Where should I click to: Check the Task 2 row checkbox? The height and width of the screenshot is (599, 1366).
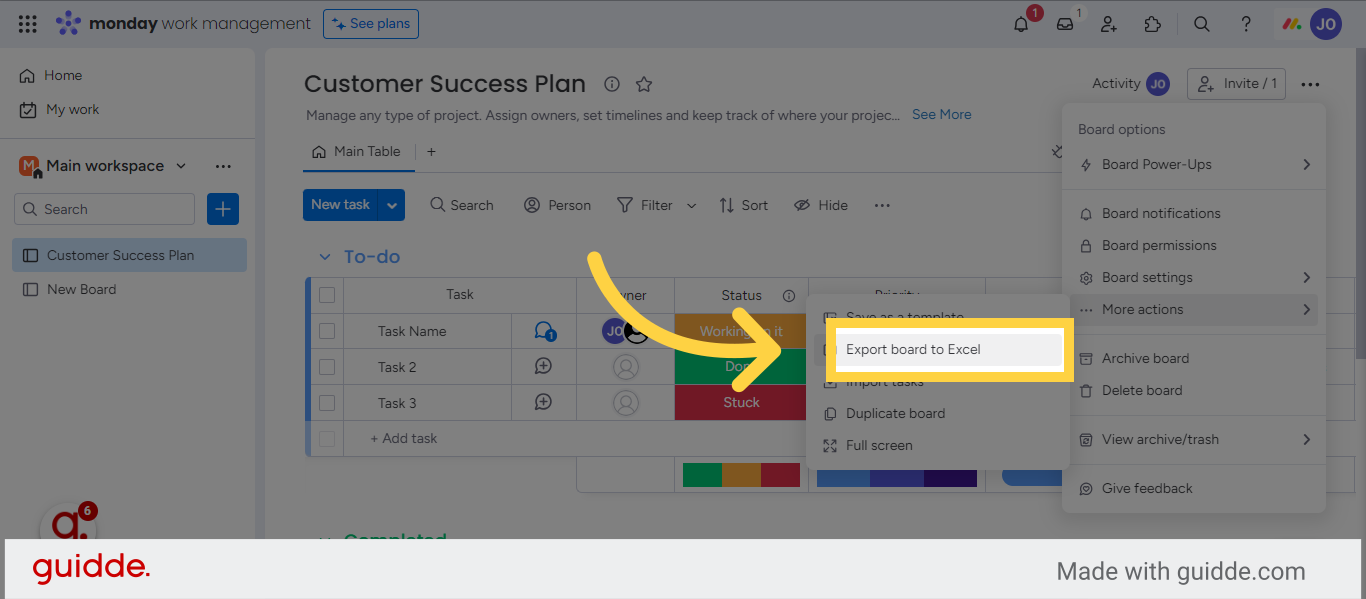tap(327, 367)
